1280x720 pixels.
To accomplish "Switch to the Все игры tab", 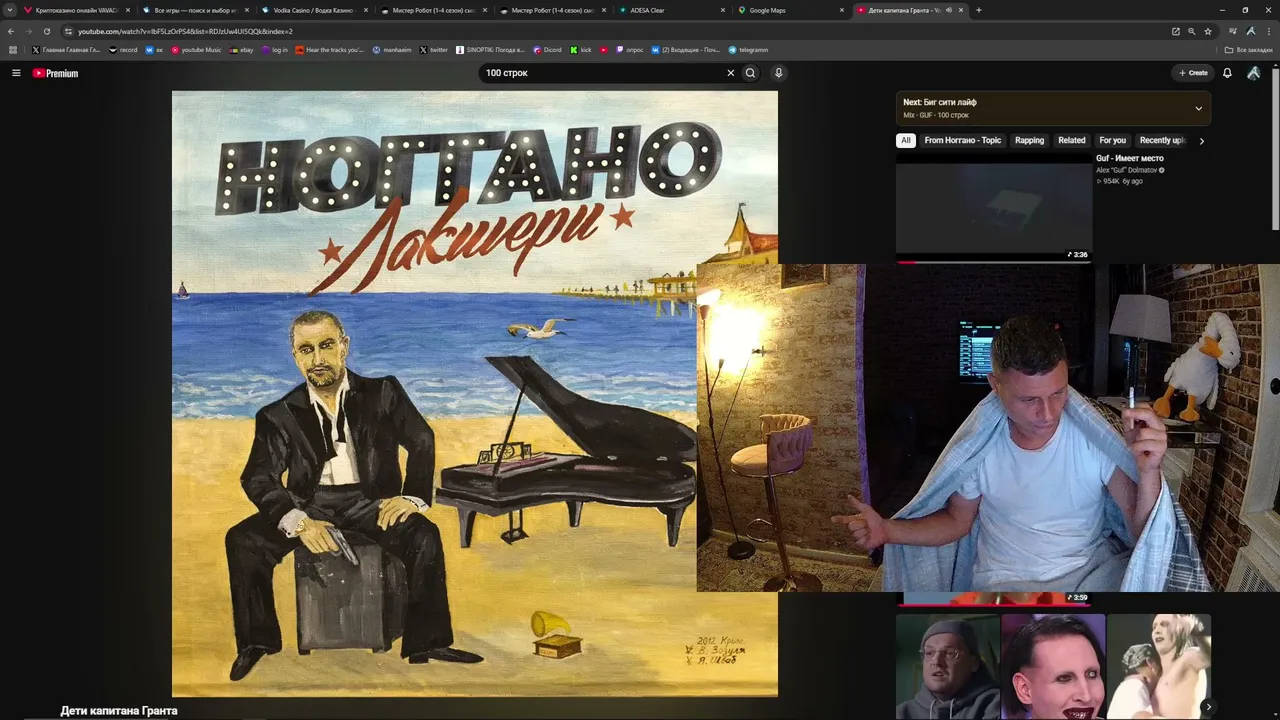I will tap(194, 10).
